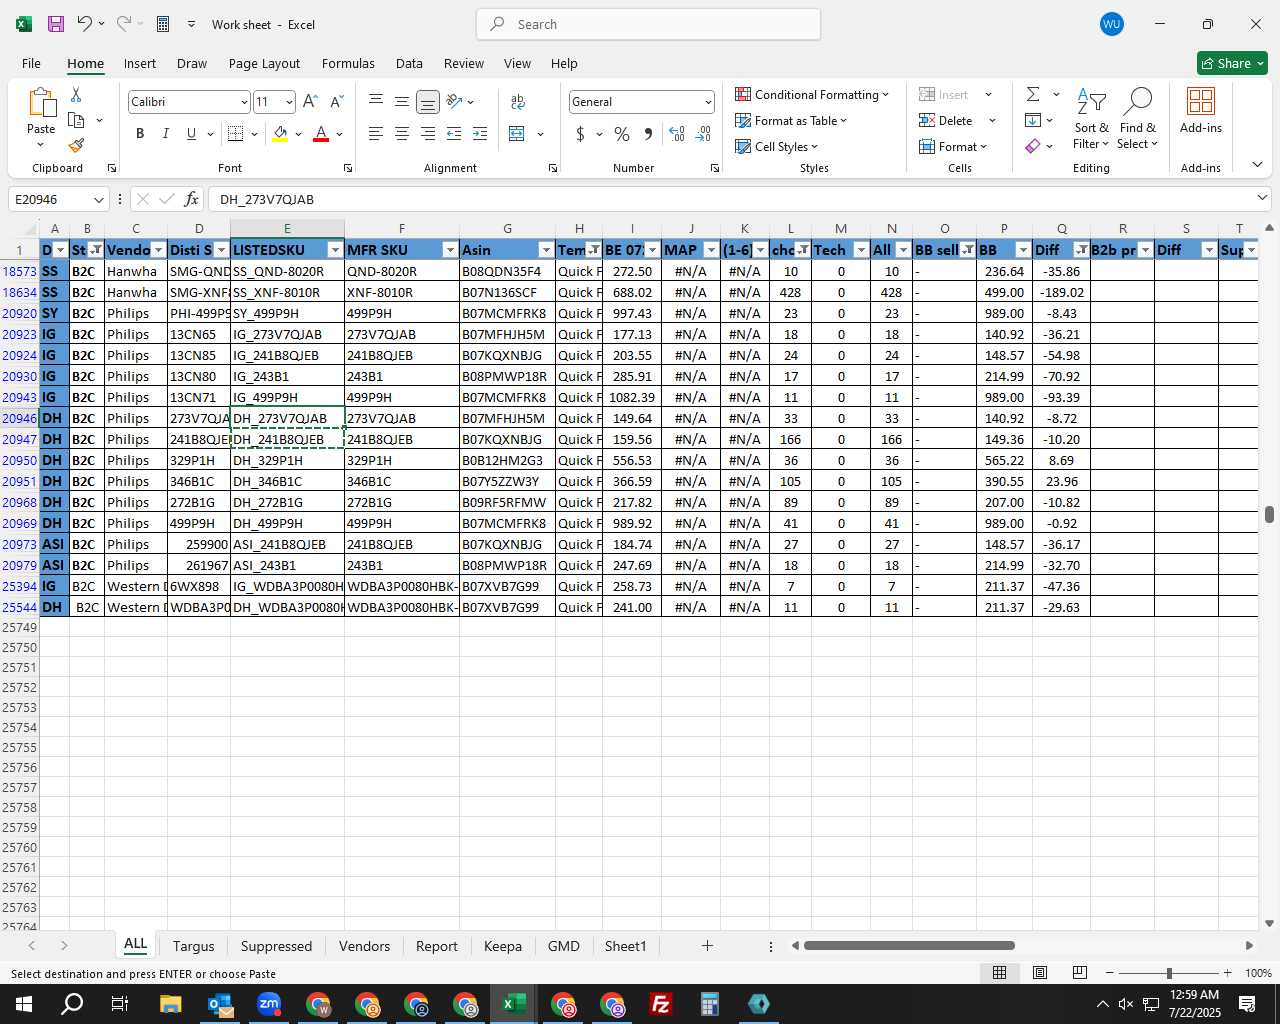The width and height of the screenshot is (1280, 1024).
Task: Expand the formula bar chevron
Action: pos(1262,198)
